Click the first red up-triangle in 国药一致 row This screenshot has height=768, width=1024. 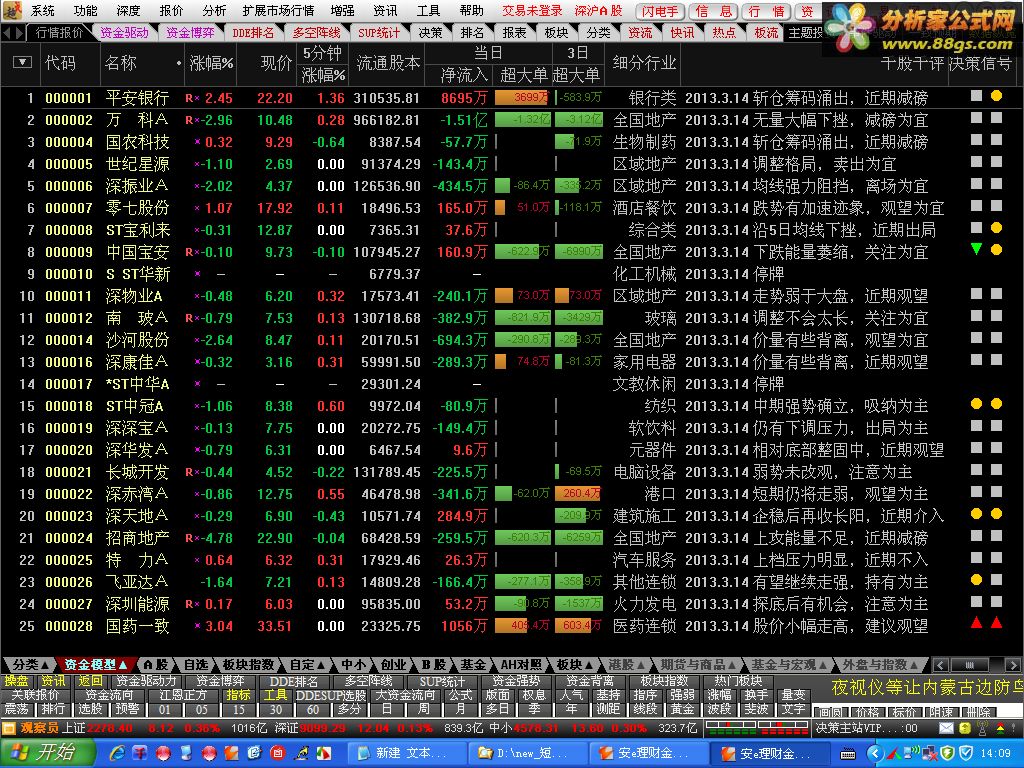pos(976,622)
